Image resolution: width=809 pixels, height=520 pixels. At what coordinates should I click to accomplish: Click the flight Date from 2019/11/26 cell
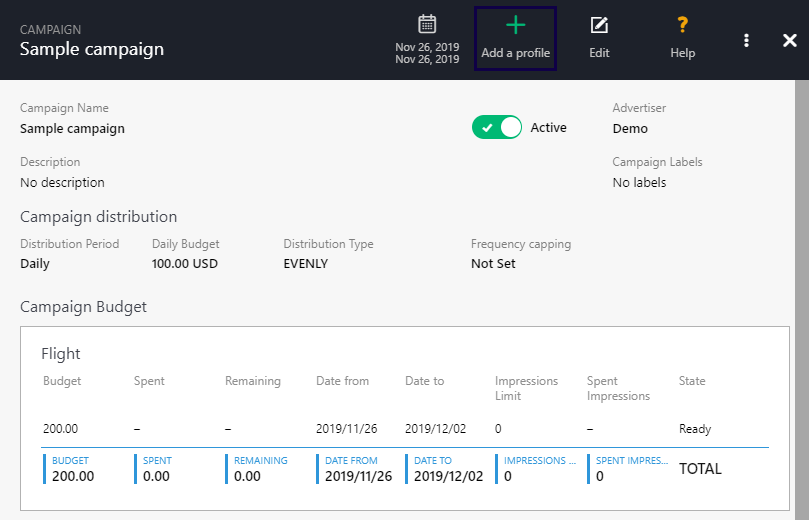[346, 429]
